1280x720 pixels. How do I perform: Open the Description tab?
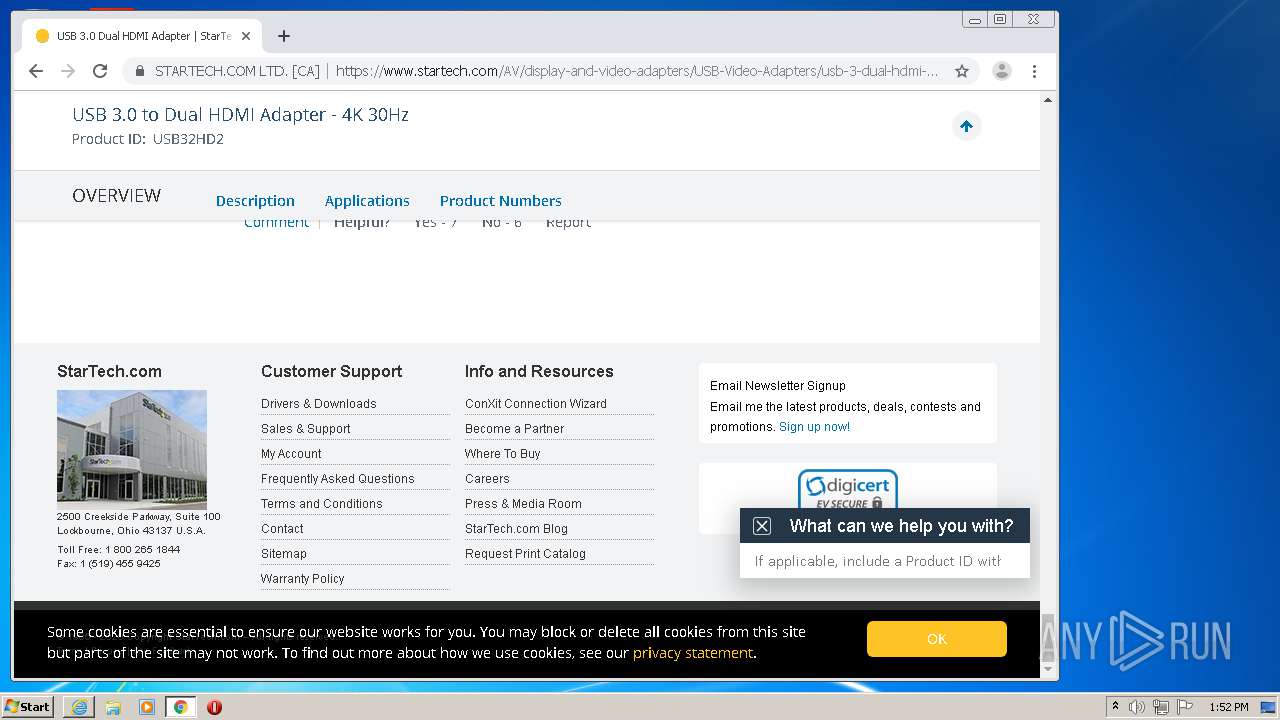tap(255, 201)
